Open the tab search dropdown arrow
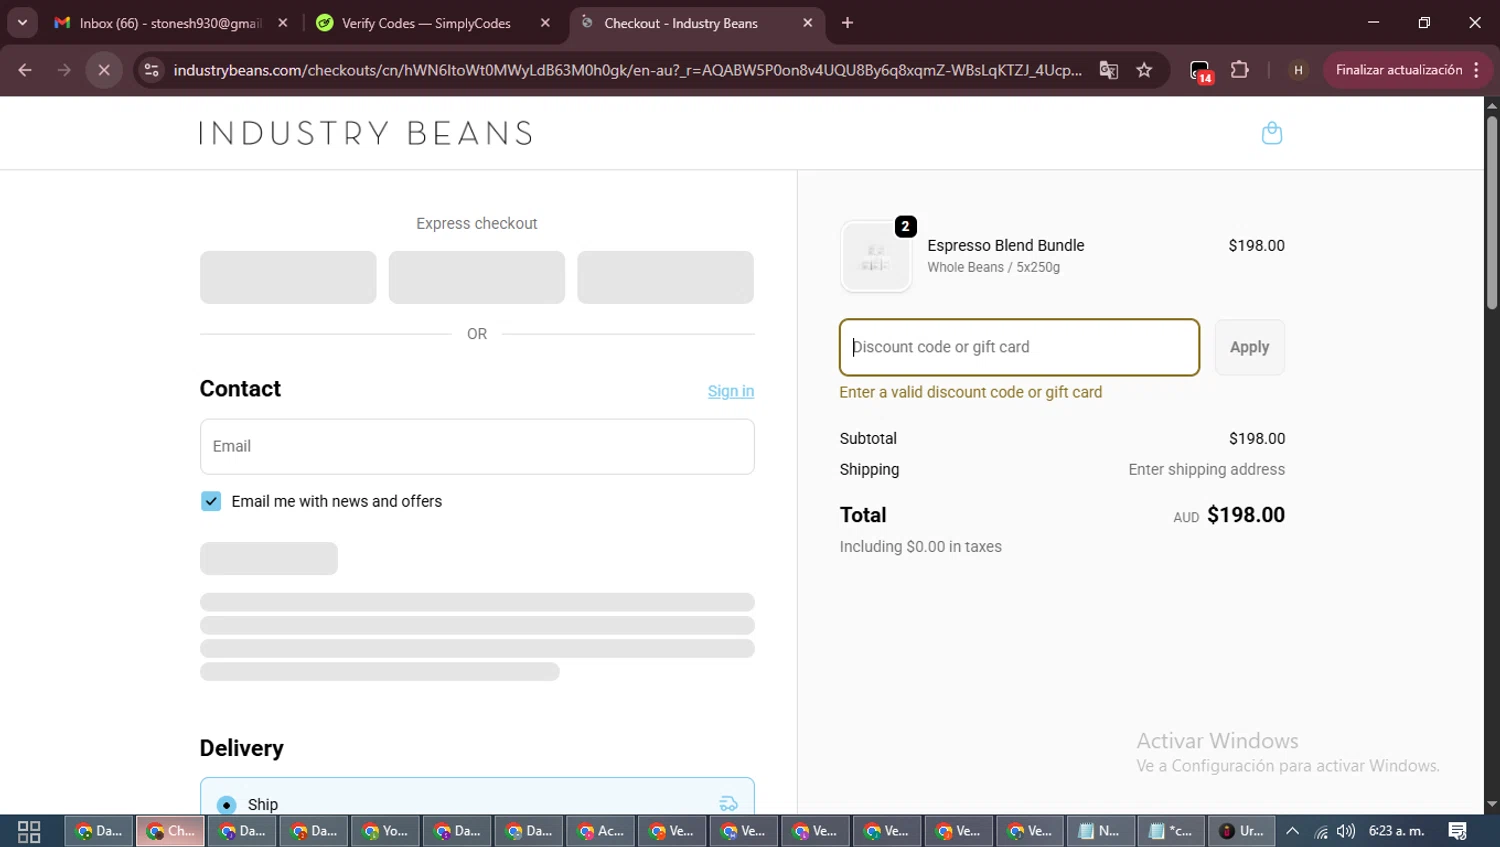The height and width of the screenshot is (847, 1500). click(x=22, y=22)
